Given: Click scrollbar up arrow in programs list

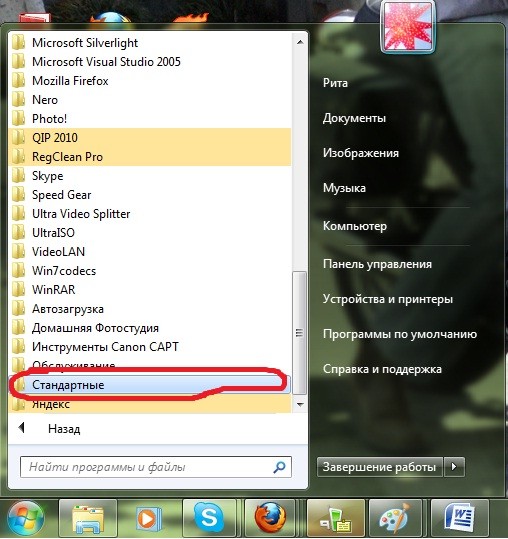Looking at the screenshot, I should (x=300, y=42).
